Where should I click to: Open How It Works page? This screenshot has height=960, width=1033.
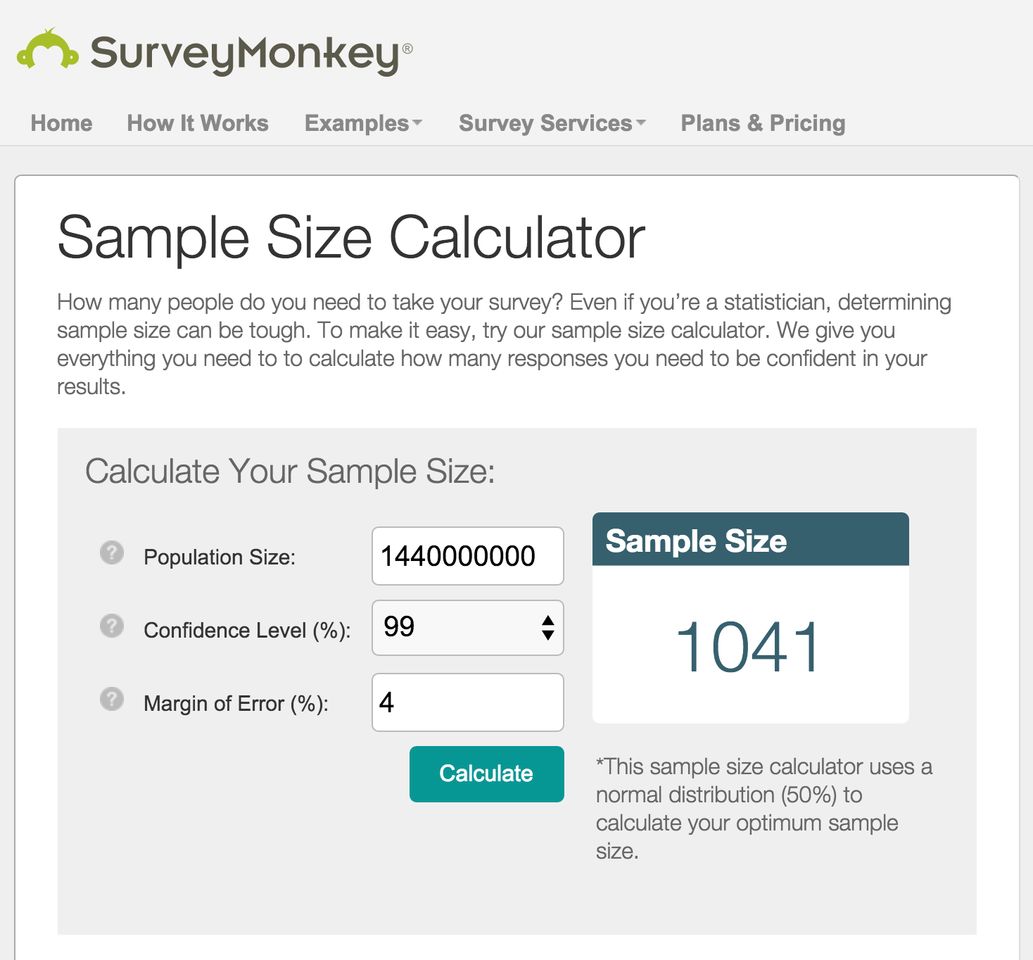coord(198,123)
